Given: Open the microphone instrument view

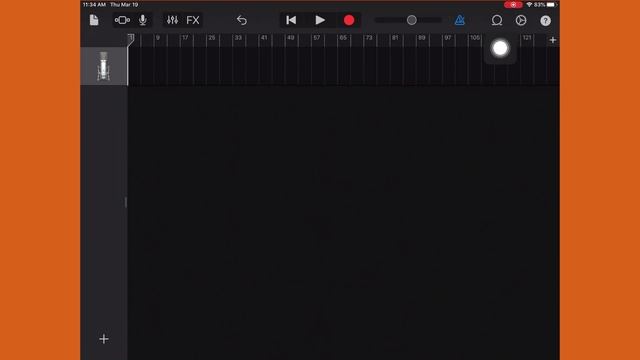Looking at the screenshot, I should coord(143,20).
